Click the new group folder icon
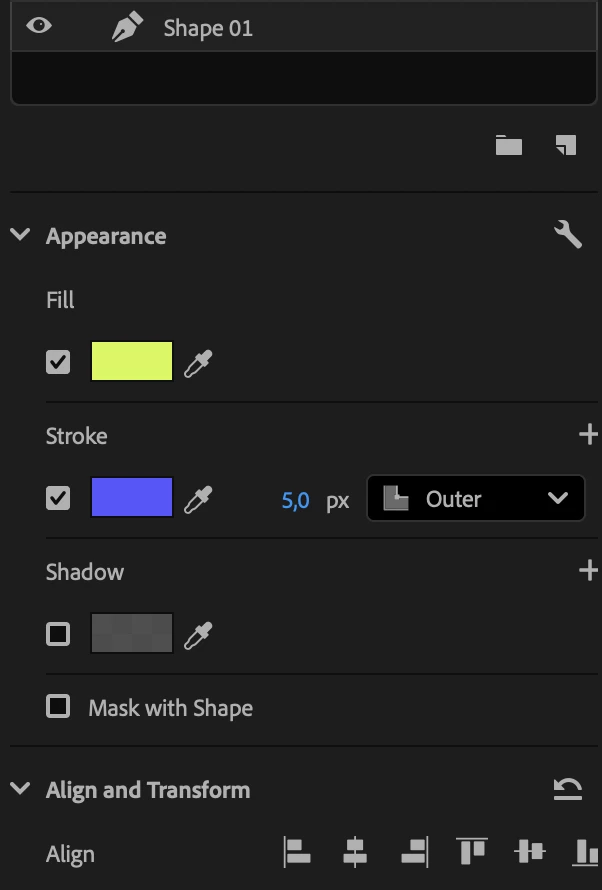 [x=509, y=146]
